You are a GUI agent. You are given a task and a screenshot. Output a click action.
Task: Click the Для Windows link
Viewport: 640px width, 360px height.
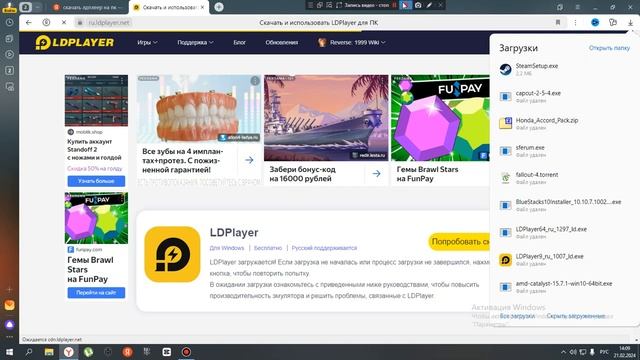tap(227, 248)
